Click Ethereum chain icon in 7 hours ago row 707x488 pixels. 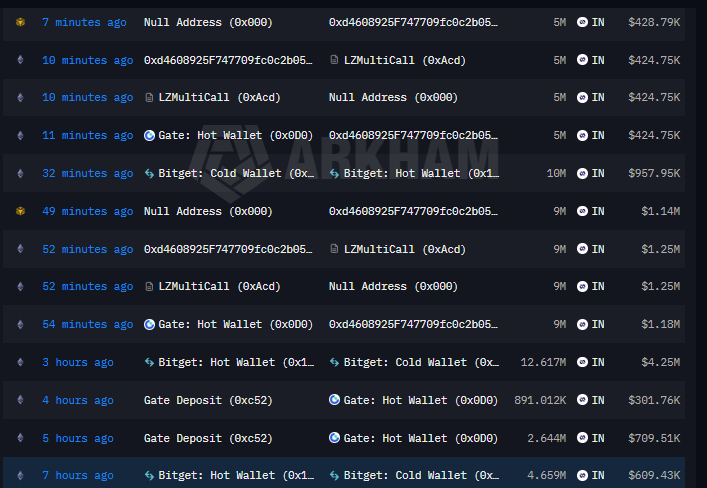pos(20,475)
